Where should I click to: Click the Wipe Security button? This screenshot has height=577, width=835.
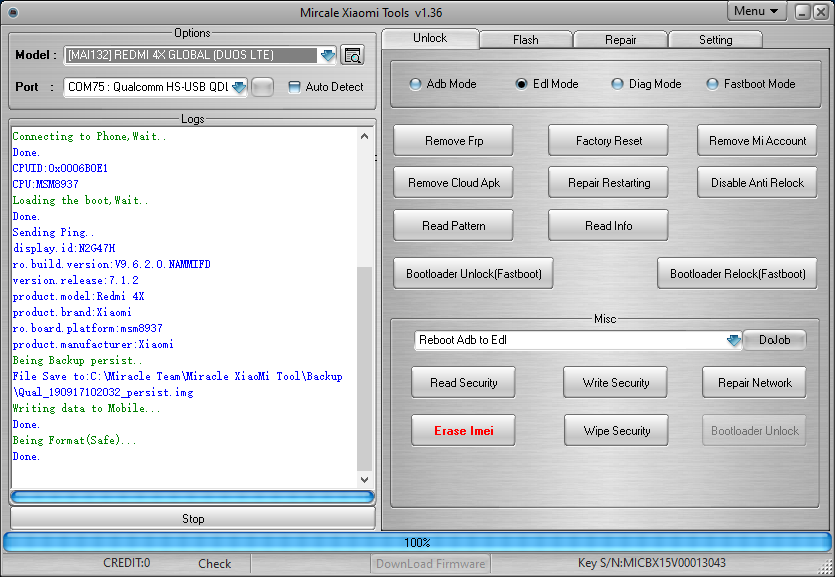(617, 431)
